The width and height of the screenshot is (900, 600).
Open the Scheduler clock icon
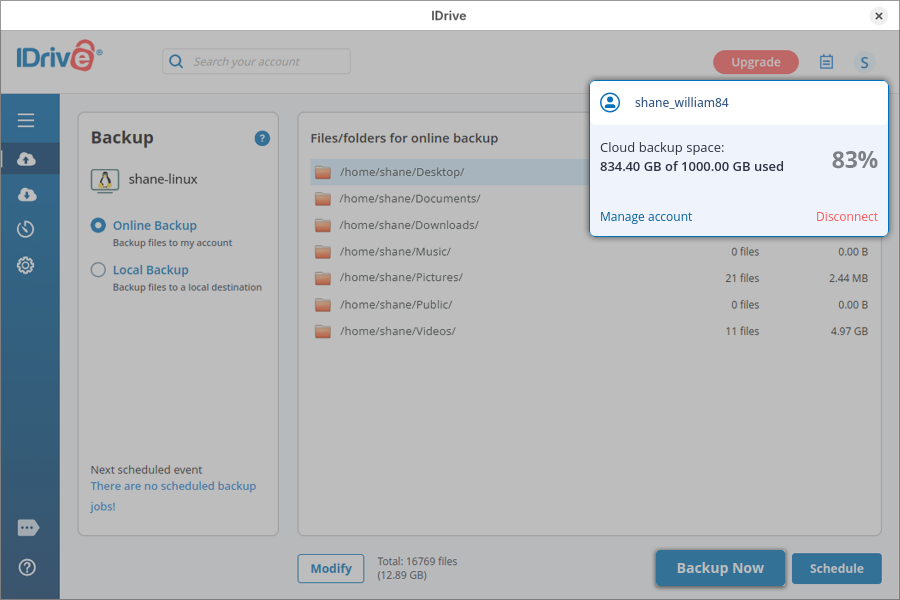click(x=26, y=229)
